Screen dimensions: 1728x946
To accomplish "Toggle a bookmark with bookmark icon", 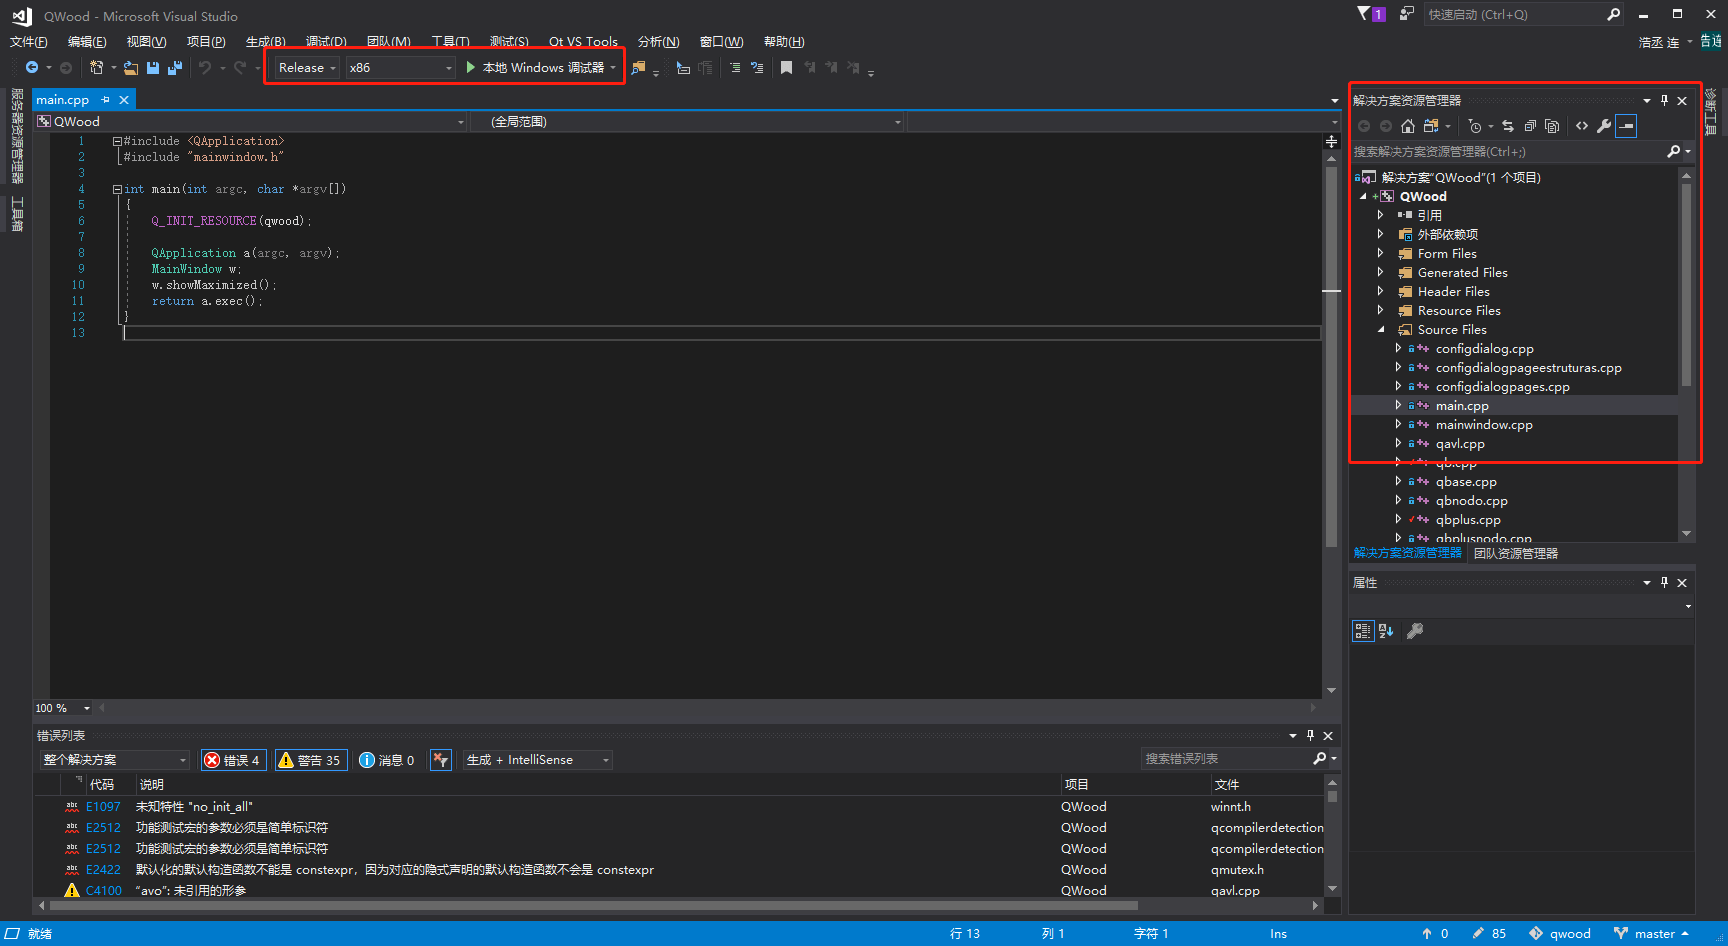I will point(786,67).
